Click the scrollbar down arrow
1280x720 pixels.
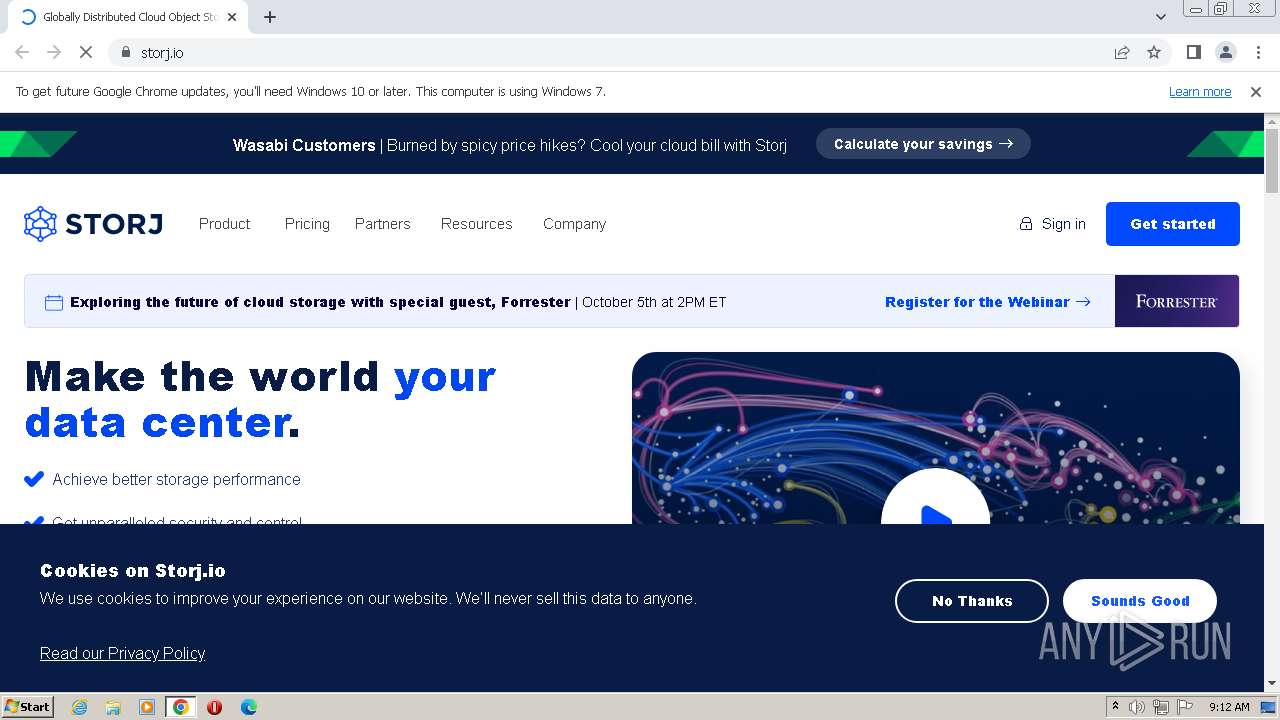click(x=1272, y=684)
